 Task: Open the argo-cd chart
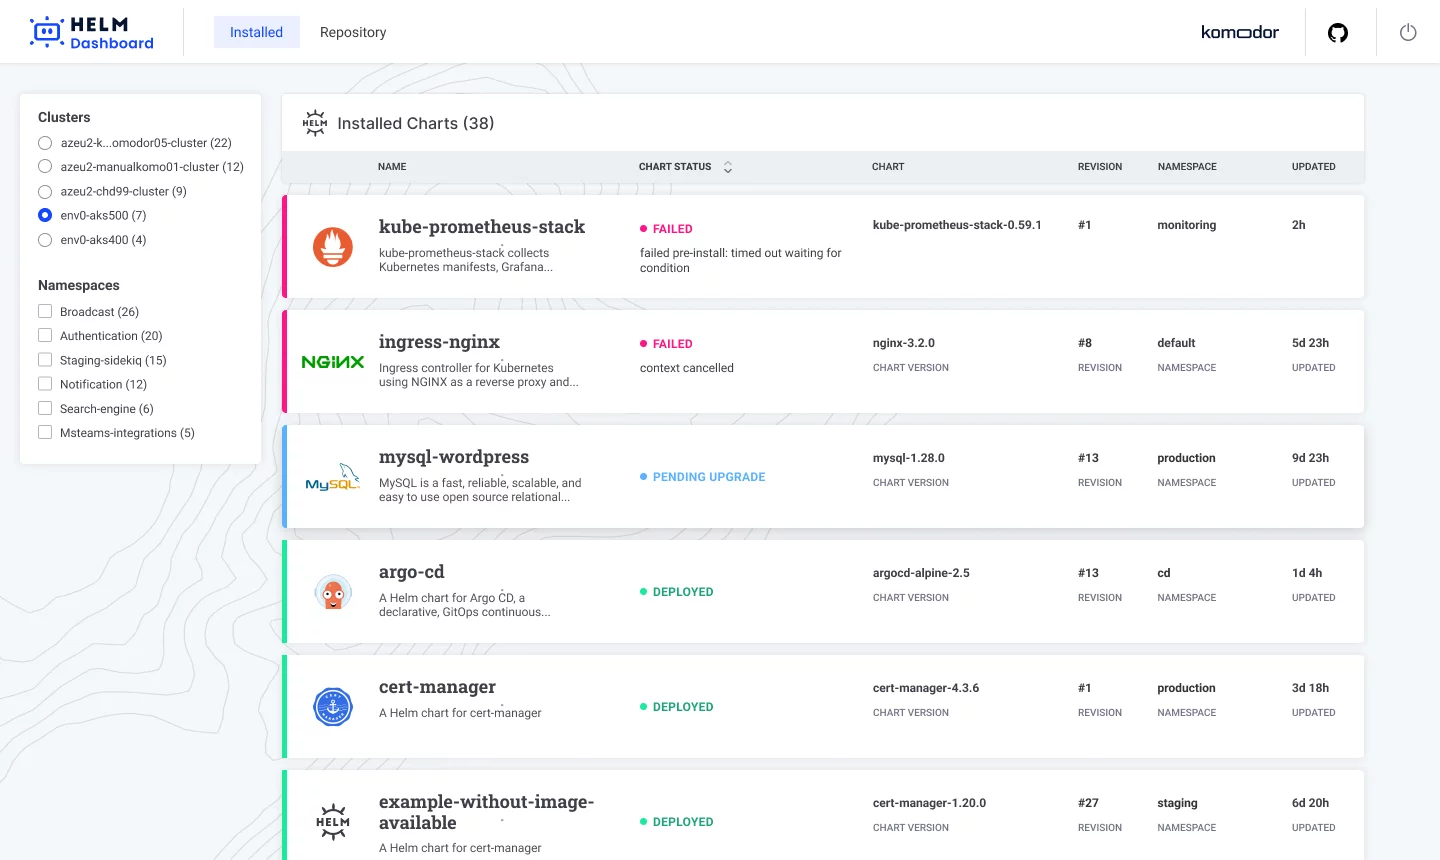pos(411,572)
